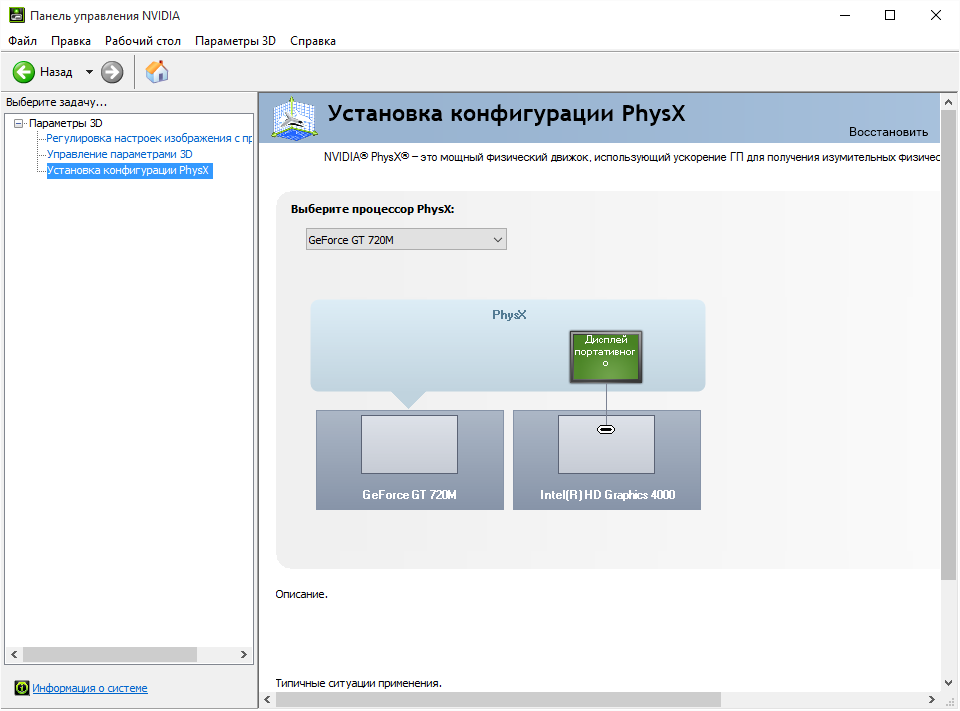Open the Информация о системе link
The image size is (960, 711).
[x=90, y=688]
